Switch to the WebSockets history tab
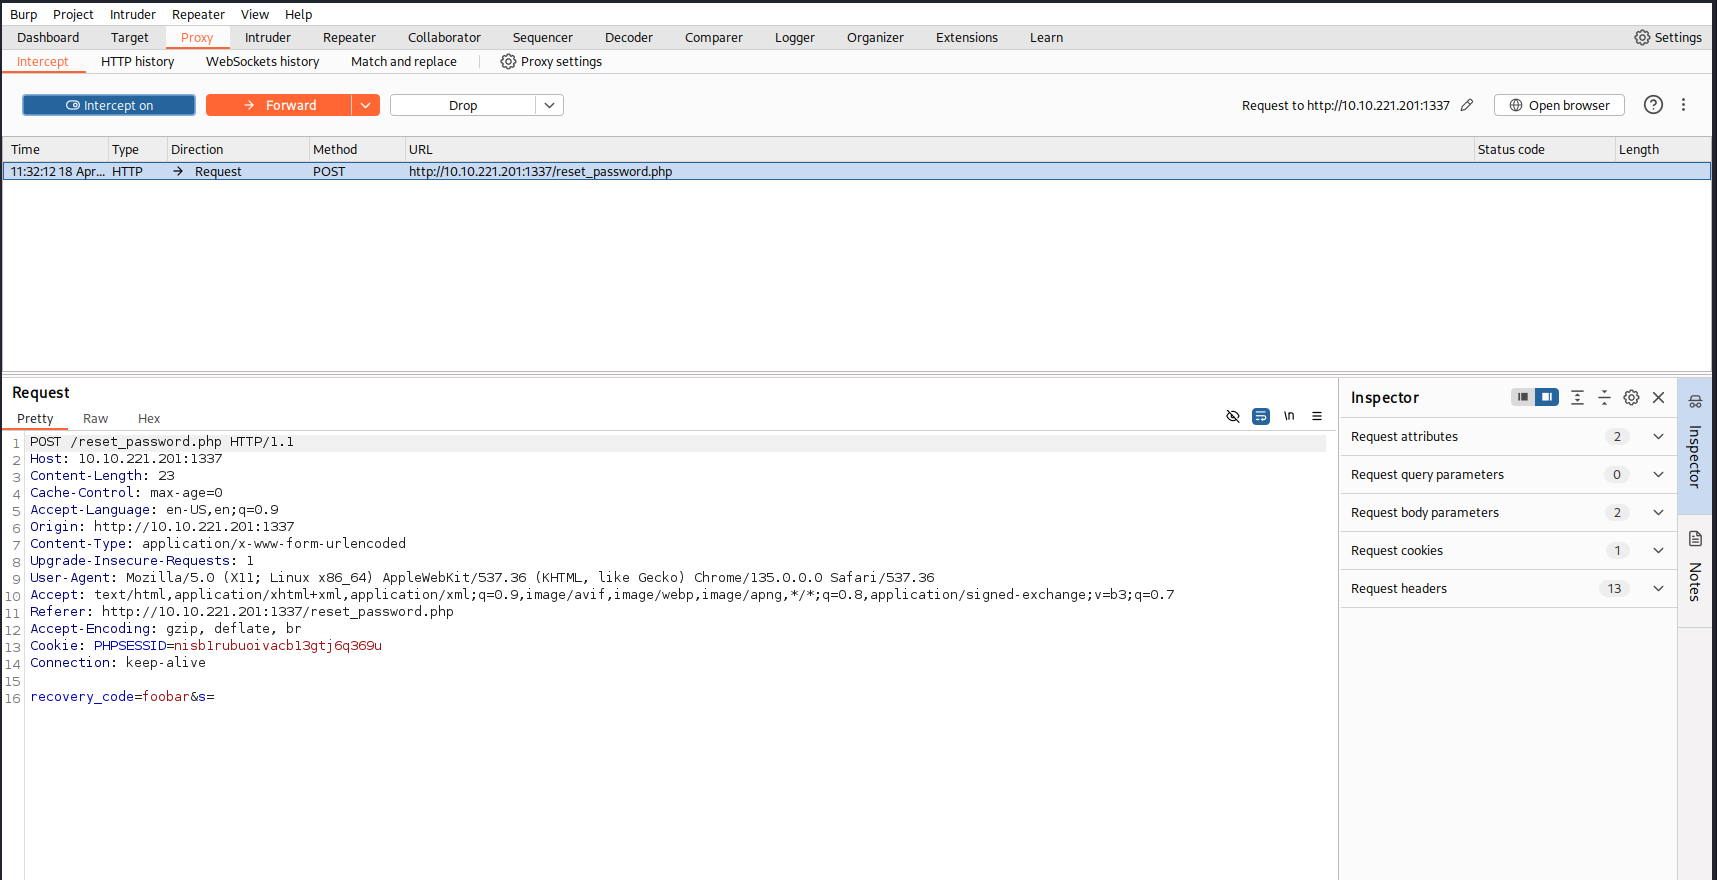Viewport: 1717px width, 880px height. click(263, 61)
